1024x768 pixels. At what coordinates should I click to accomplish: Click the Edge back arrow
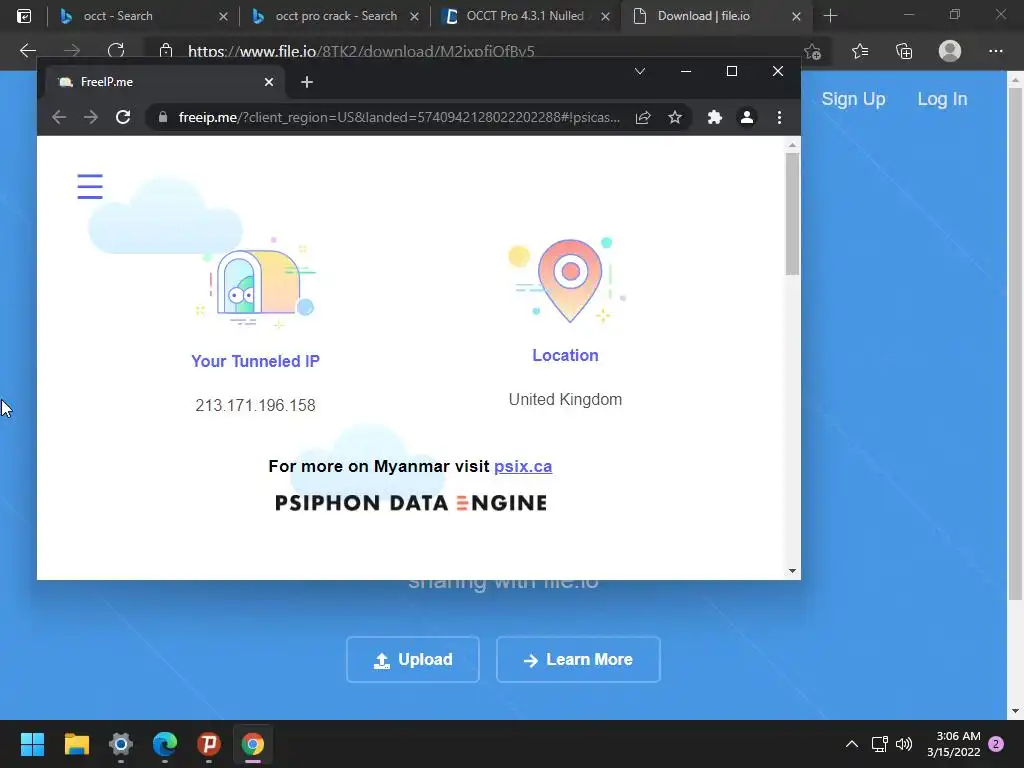click(x=27, y=50)
